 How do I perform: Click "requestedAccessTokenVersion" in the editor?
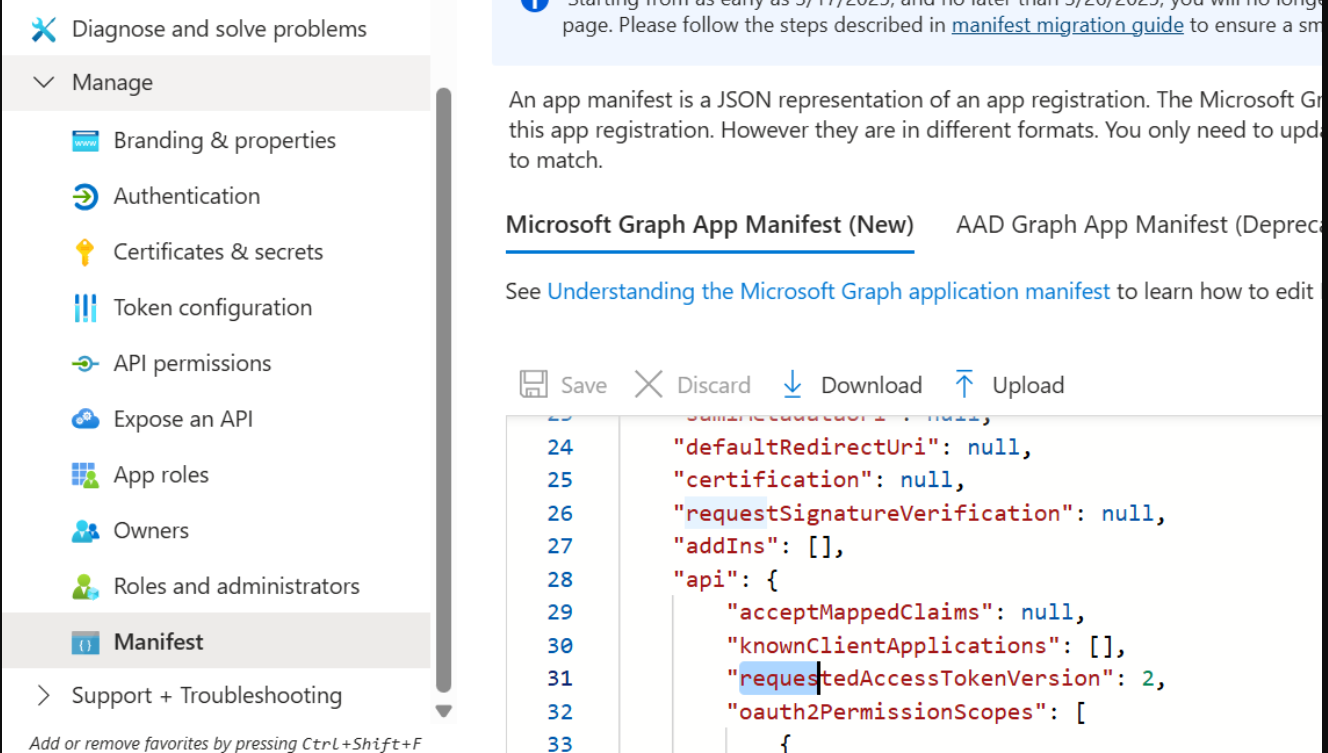click(x=920, y=679)
